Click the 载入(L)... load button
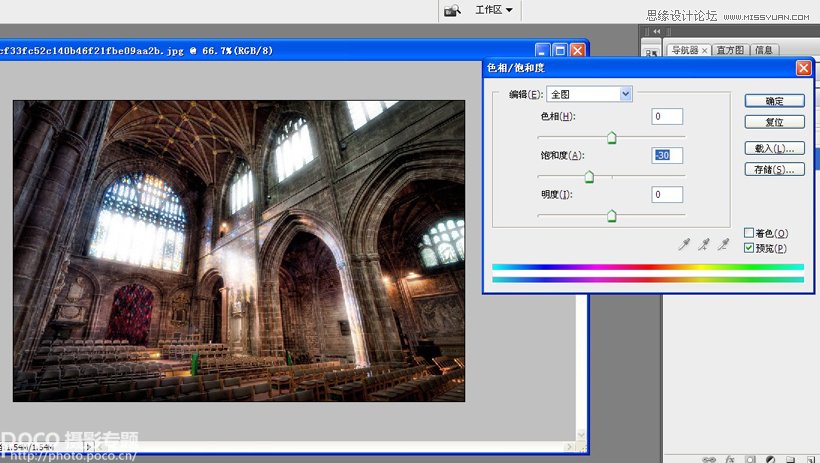 click(x=774, y=148)
